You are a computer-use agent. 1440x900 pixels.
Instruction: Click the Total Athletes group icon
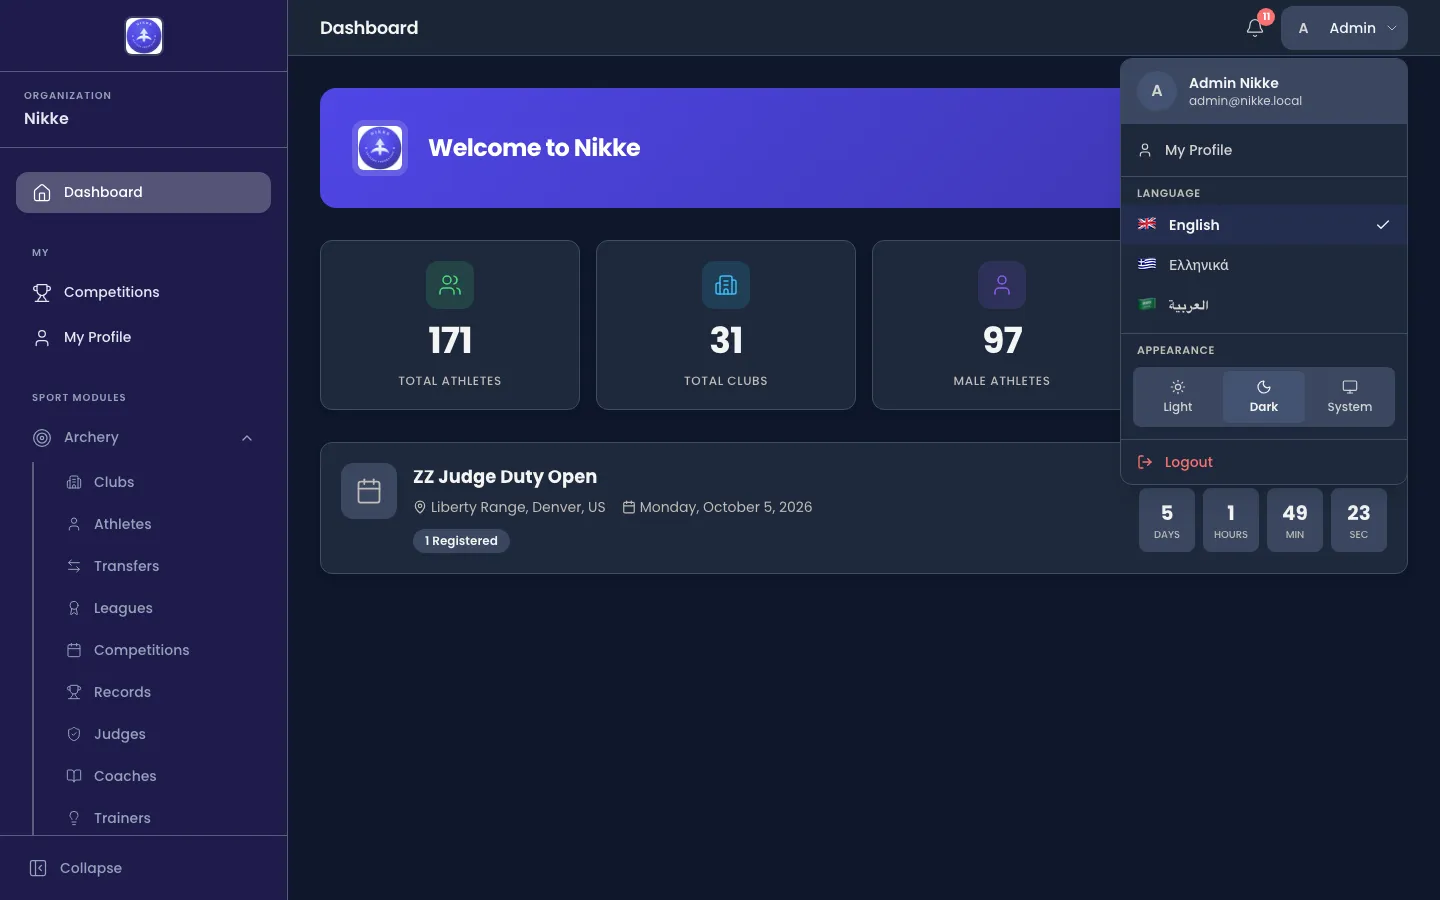[450, 285]
